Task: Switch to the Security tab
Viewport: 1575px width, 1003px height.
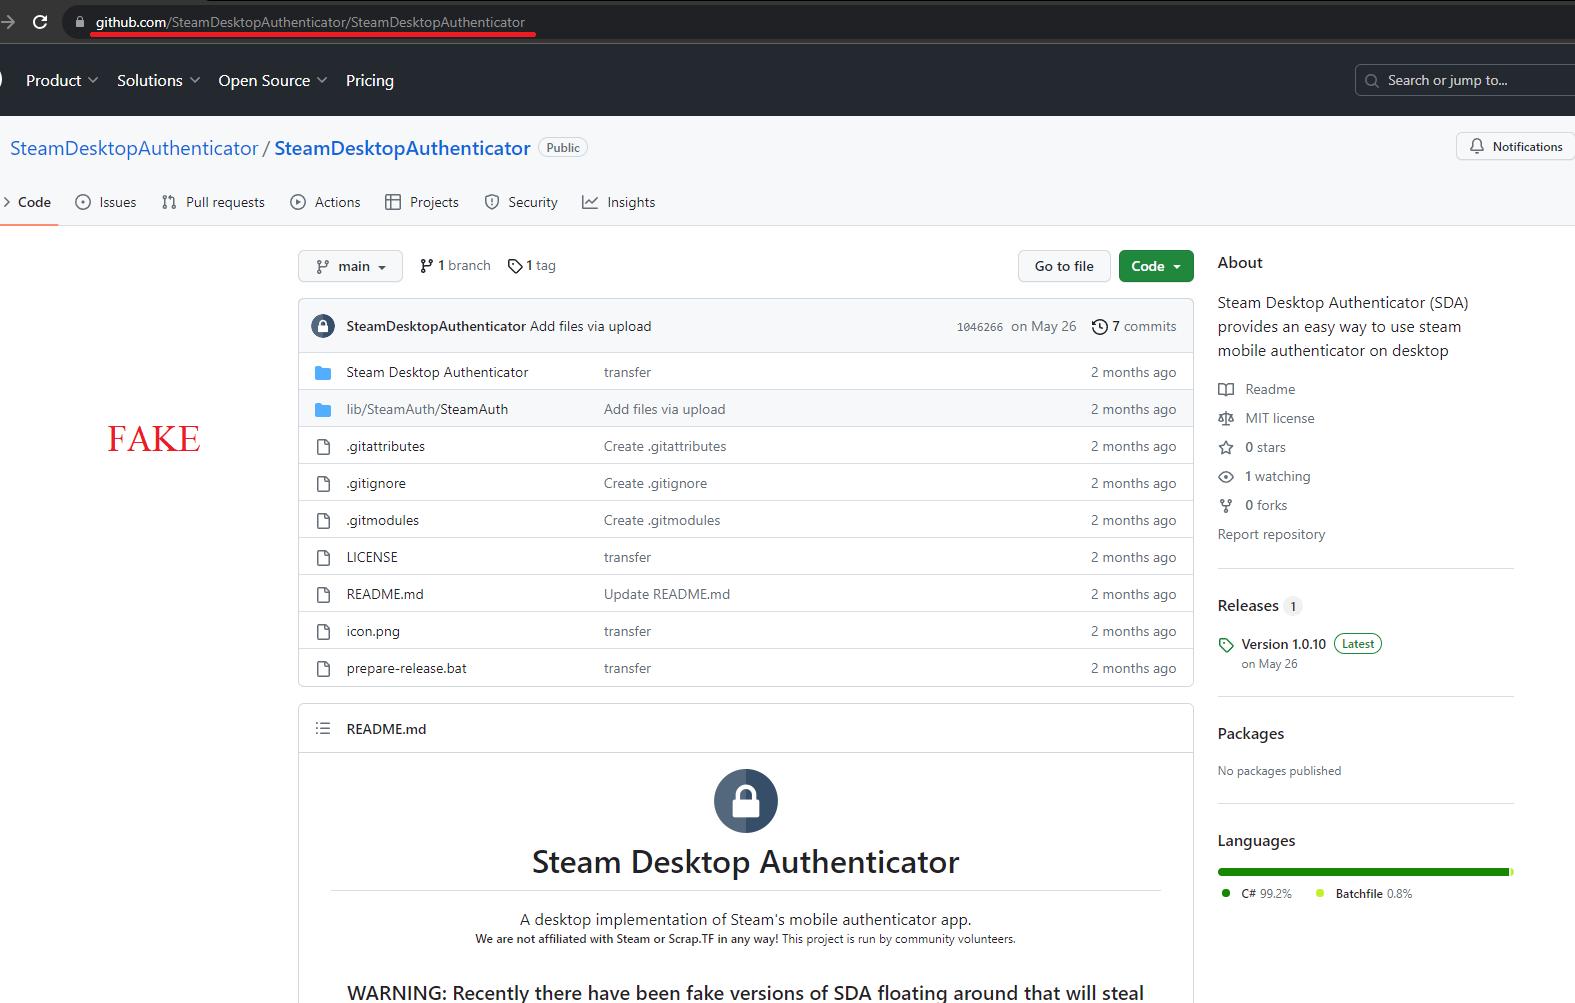Action: pyautogui.click(x=521, y=202)
